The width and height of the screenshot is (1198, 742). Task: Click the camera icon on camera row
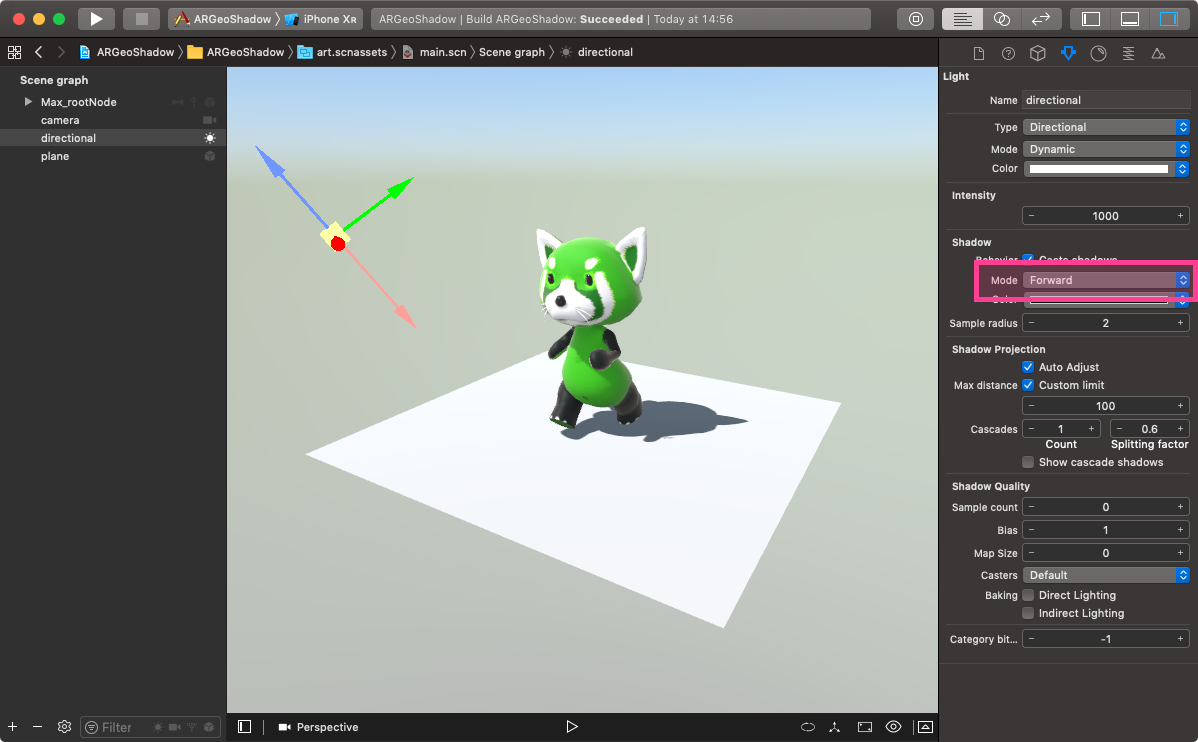[209, 120]
